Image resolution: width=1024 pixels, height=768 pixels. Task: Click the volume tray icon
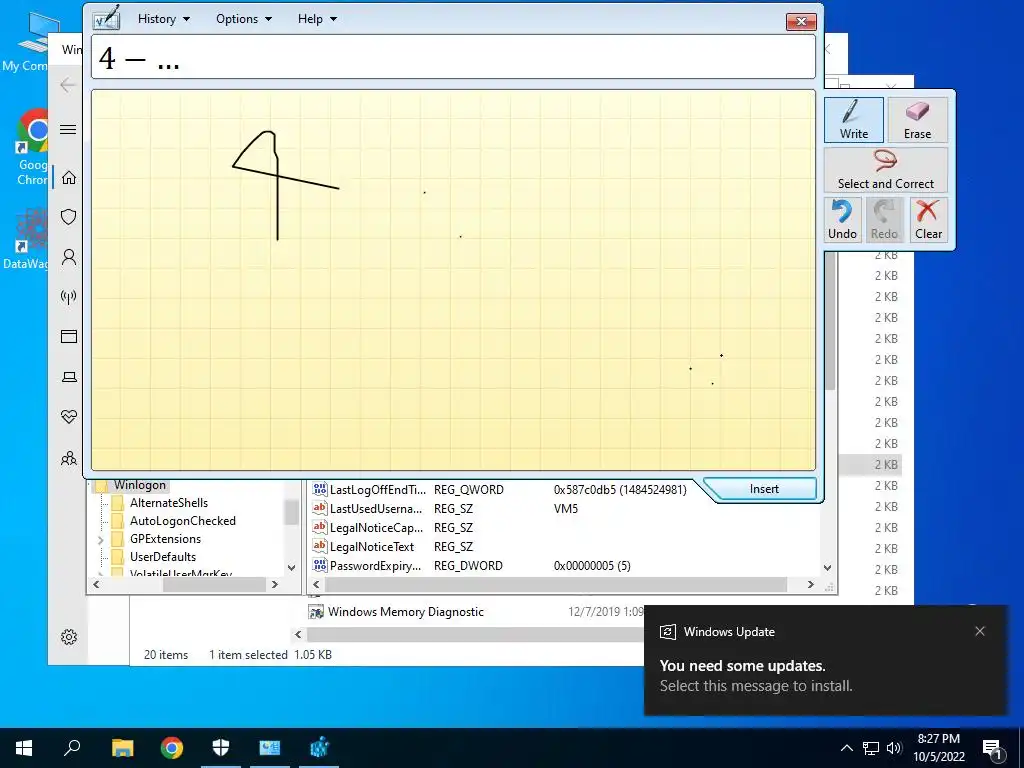[x=894, y=748]
